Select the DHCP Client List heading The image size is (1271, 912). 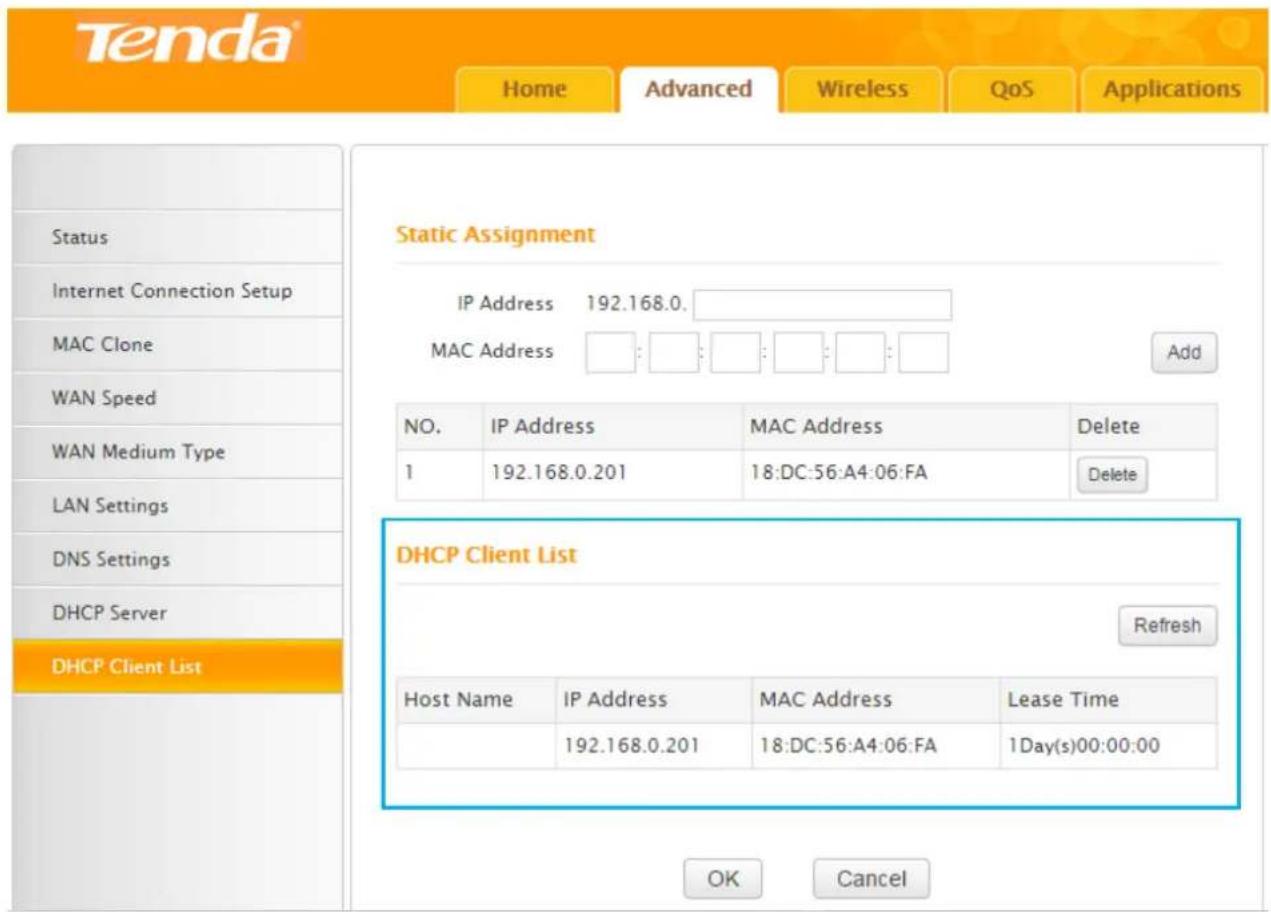[487, 555]
